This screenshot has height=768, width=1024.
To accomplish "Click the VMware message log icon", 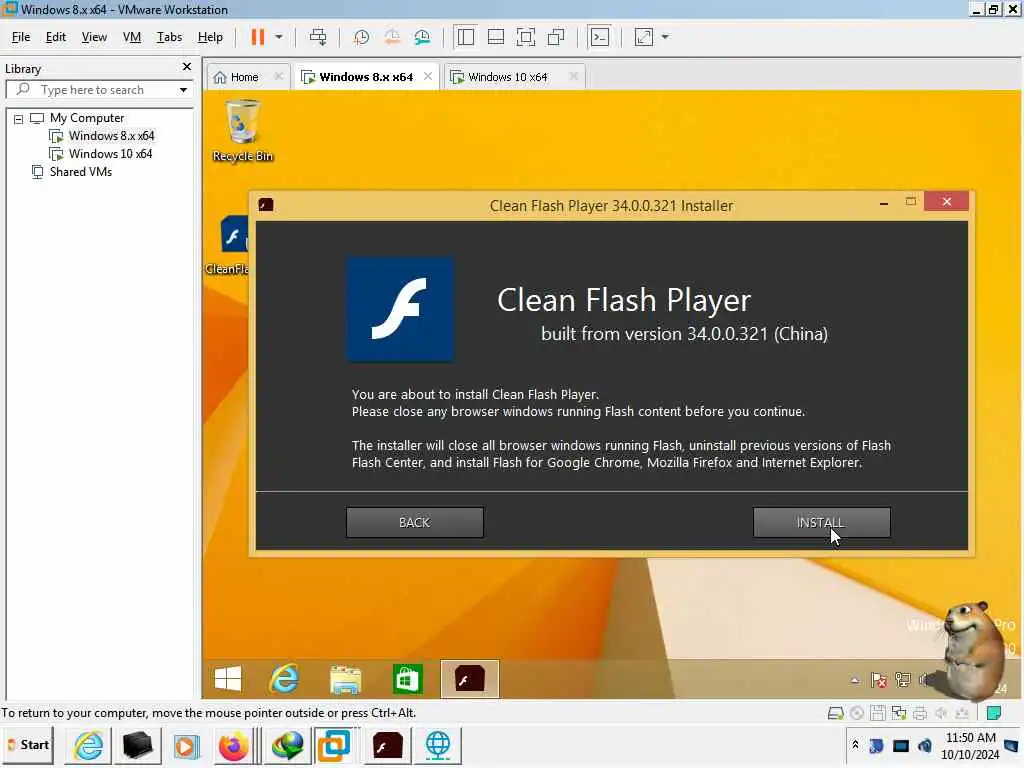I will pos(994,713).
